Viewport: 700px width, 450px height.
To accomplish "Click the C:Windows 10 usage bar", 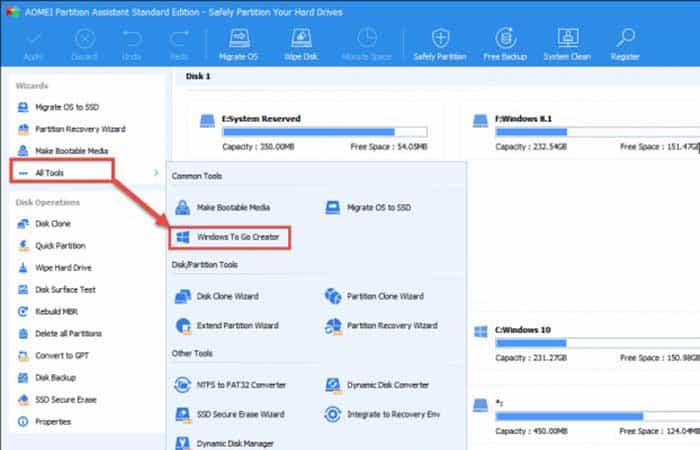I will tap(597, 343).
